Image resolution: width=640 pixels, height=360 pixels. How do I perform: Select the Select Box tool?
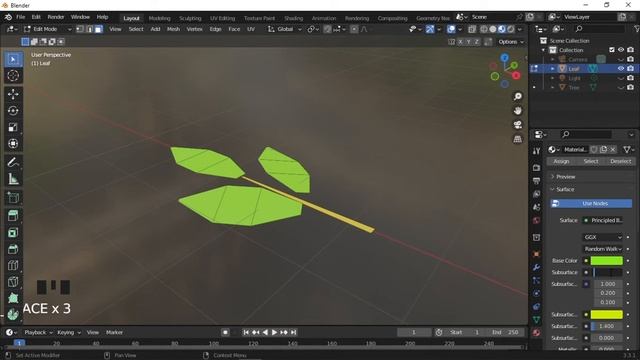click(13, 60)
